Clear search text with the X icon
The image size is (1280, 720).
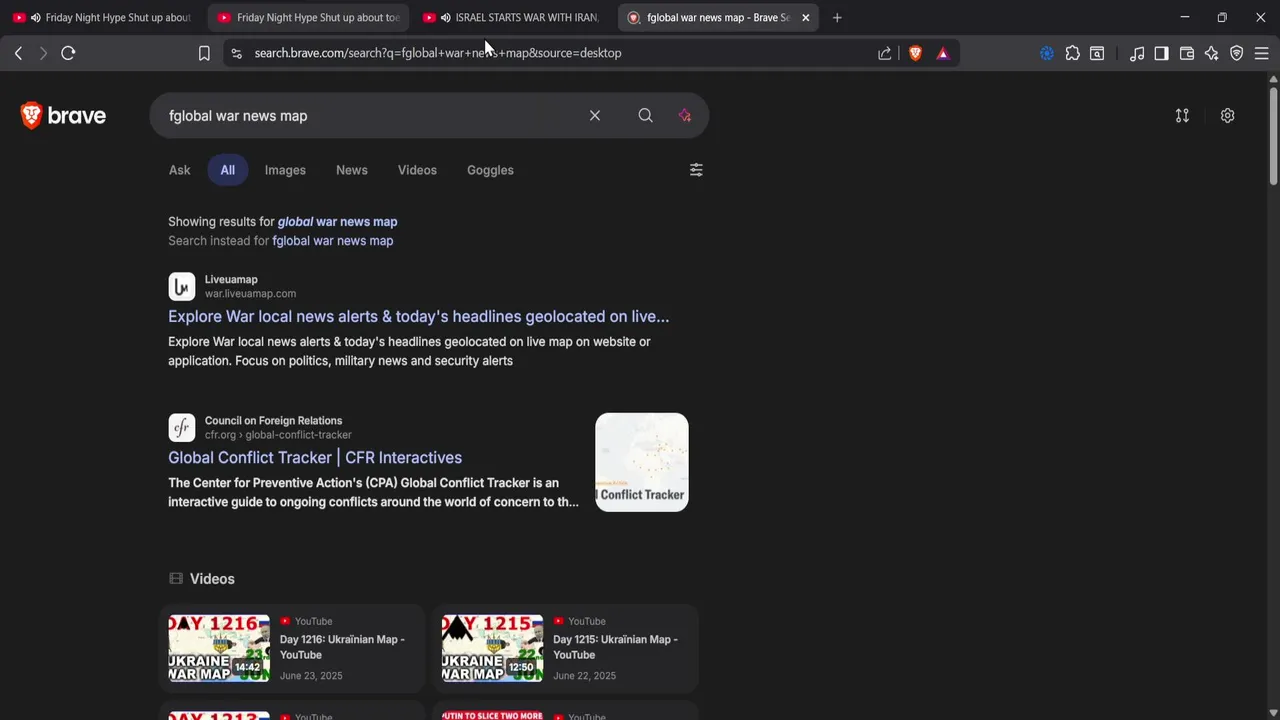click(x=595, y=116)
